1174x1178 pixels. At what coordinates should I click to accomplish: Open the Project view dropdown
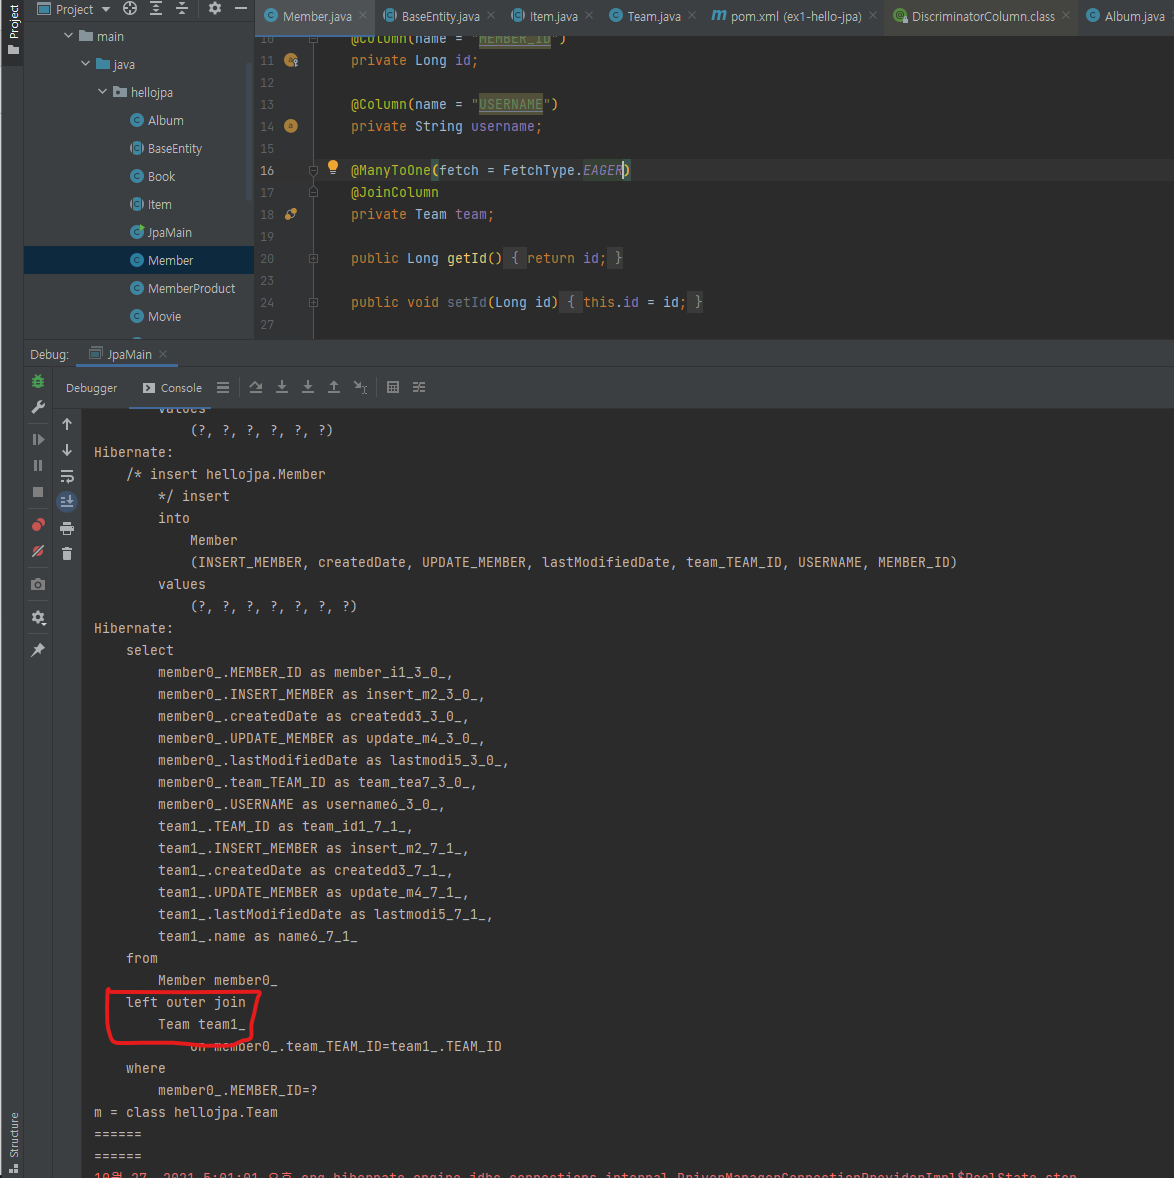[x=106, y=9]
